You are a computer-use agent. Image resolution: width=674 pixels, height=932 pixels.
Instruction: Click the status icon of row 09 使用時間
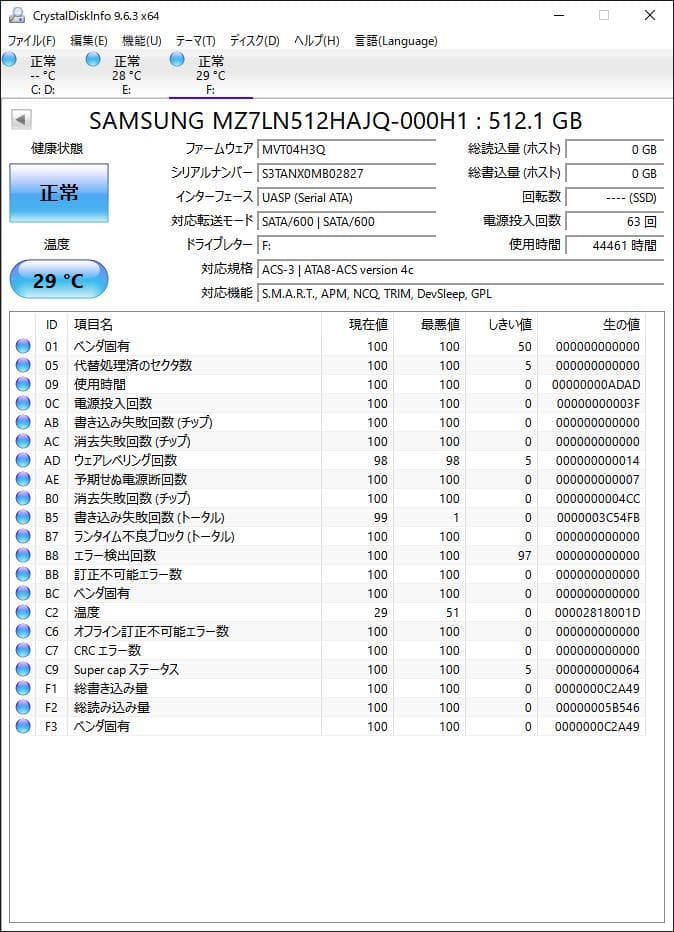[23, 384]
